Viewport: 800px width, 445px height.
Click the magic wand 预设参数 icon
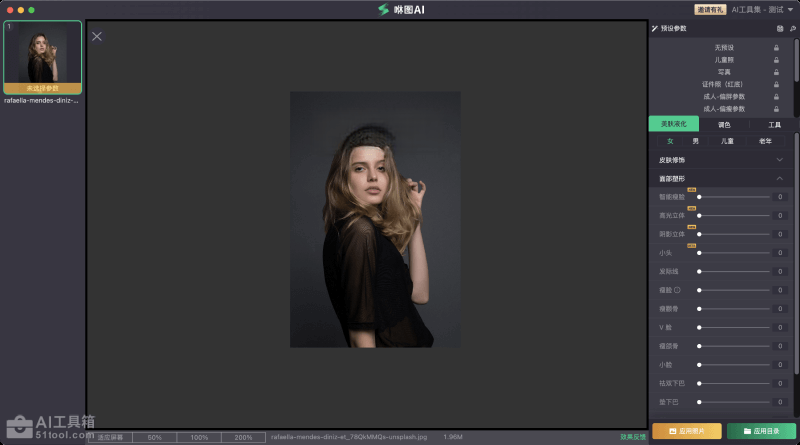pyautogui.click(x=655, y=29)
